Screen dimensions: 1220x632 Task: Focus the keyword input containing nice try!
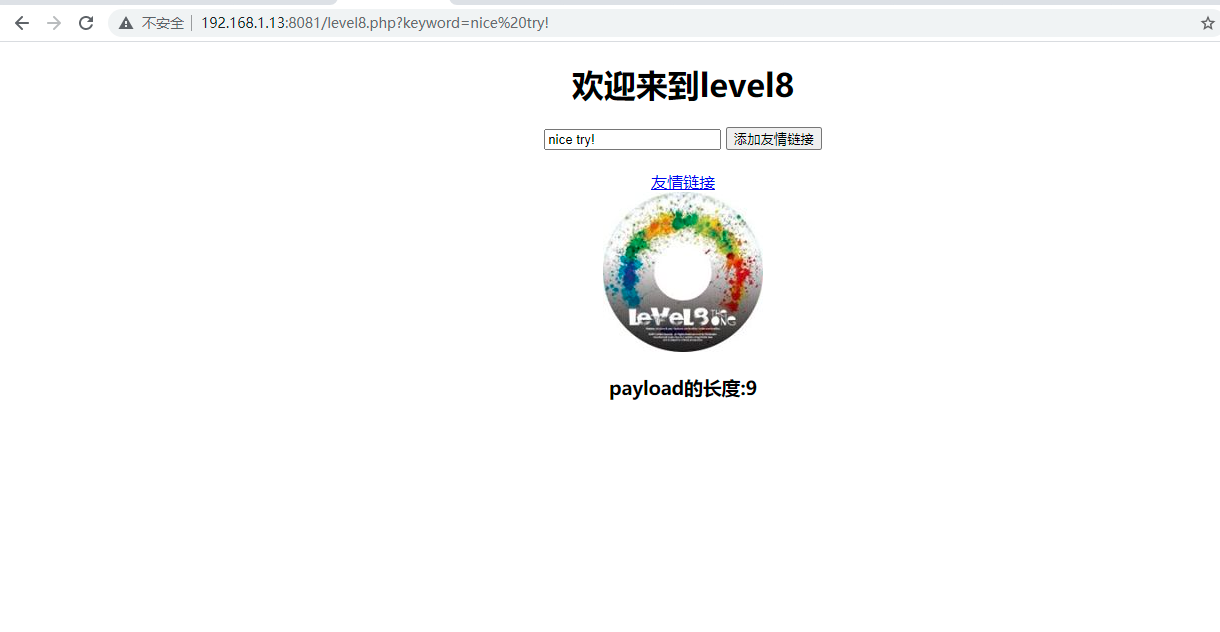coord(632,139)
